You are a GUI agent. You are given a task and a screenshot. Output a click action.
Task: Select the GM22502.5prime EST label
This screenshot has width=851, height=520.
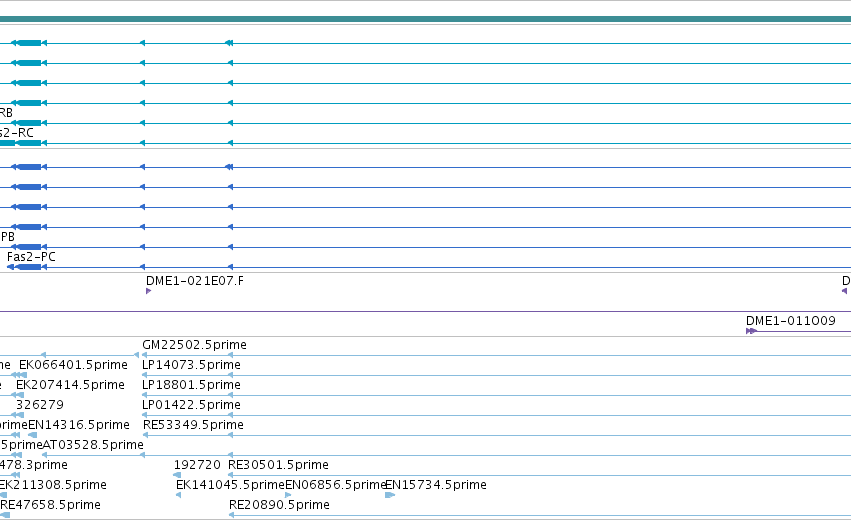coord(194,345)
